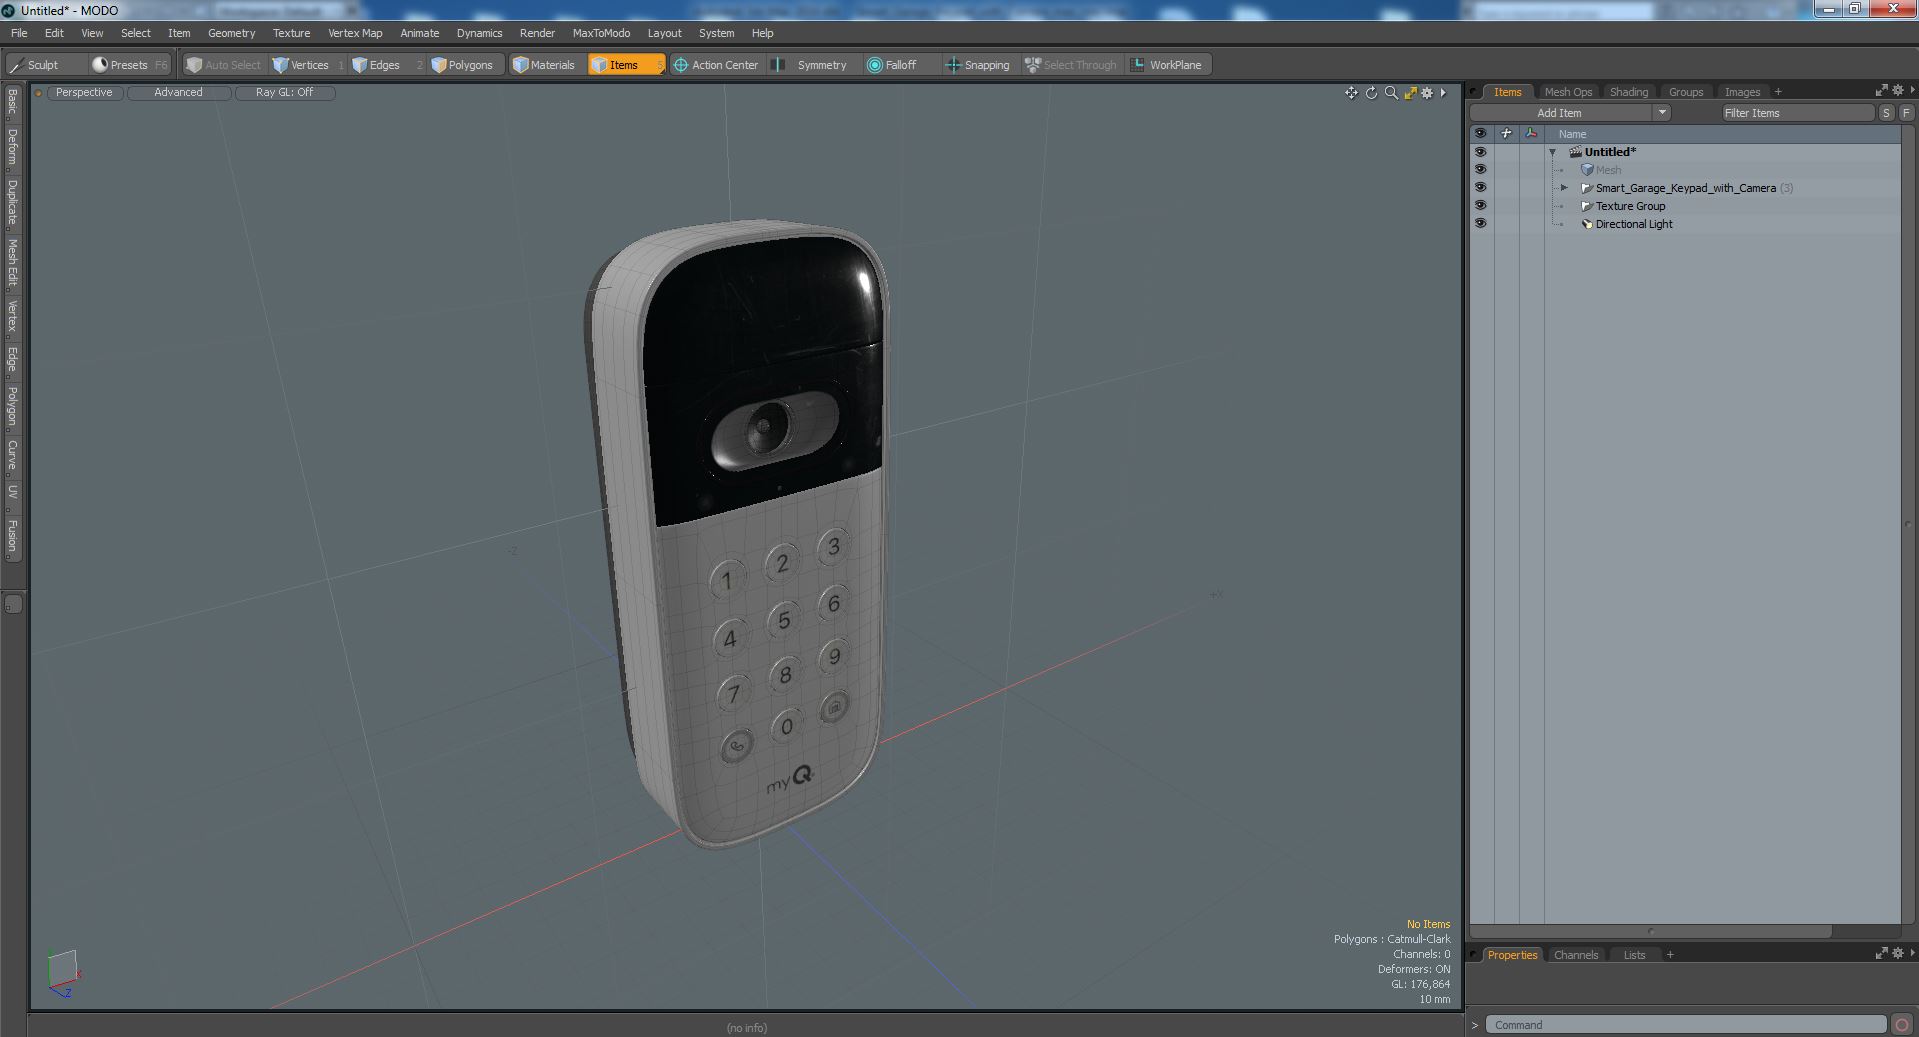Open the Geometry menu

coord(231,33)
